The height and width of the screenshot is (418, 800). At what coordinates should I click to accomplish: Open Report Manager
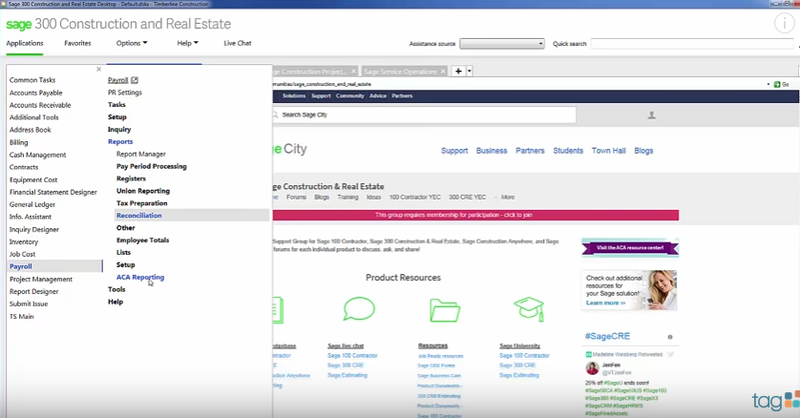pos(141,154)
